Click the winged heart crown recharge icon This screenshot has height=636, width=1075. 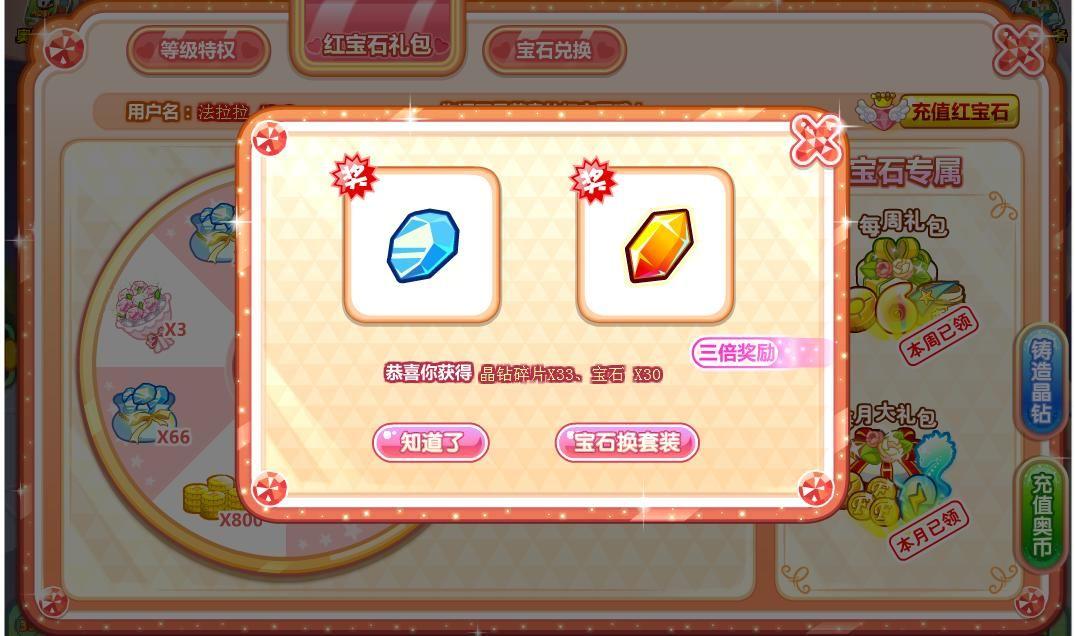879,111
